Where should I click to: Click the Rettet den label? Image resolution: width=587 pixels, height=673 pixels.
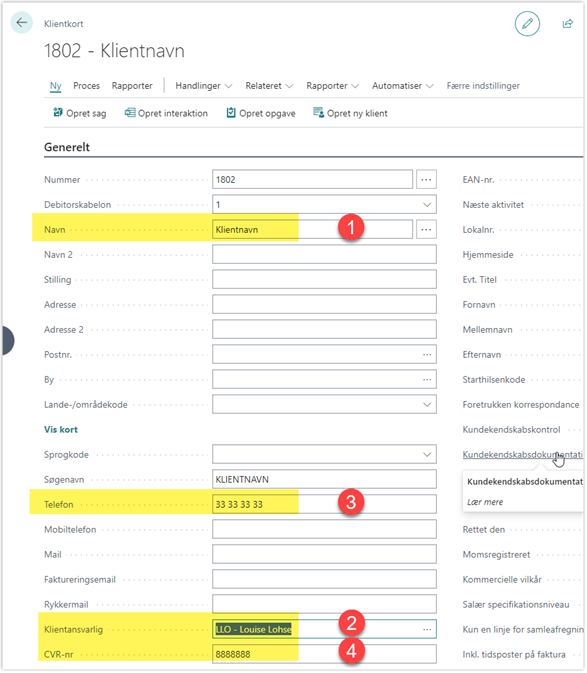click(484, 529)
